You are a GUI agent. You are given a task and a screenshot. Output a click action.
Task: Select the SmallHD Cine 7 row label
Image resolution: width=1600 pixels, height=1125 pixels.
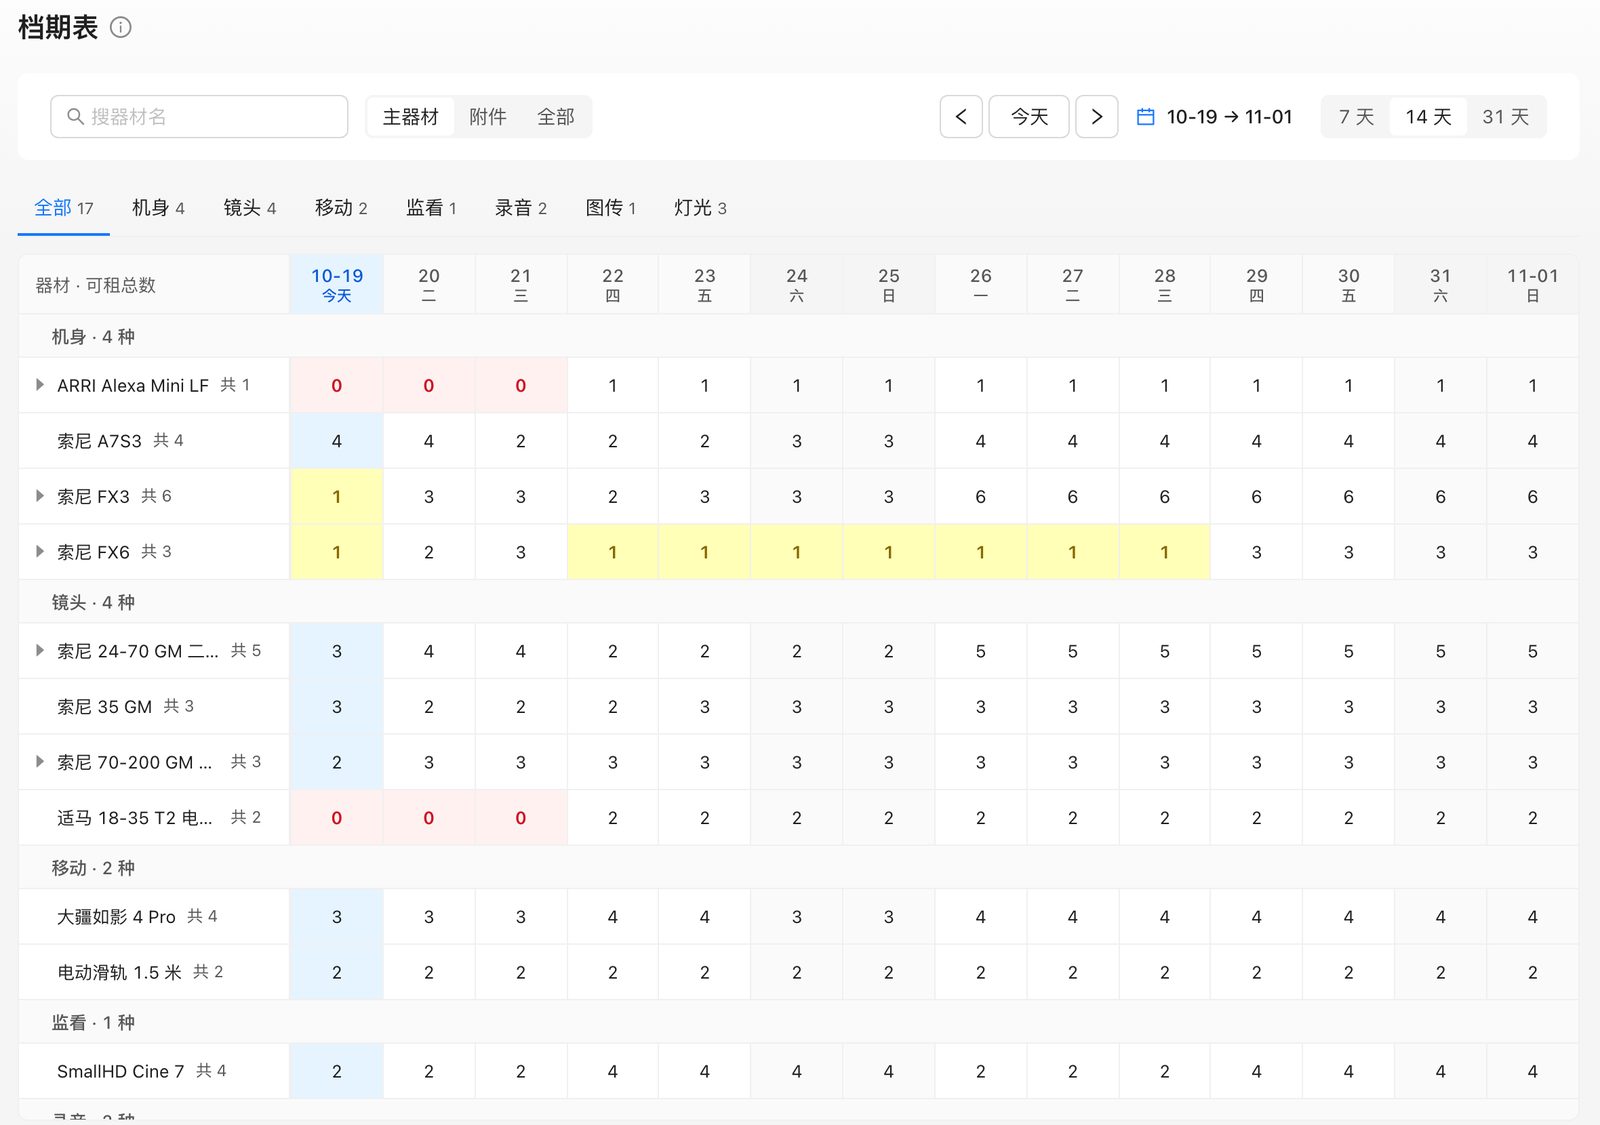pyautogui.click(x=120, y=1071)
